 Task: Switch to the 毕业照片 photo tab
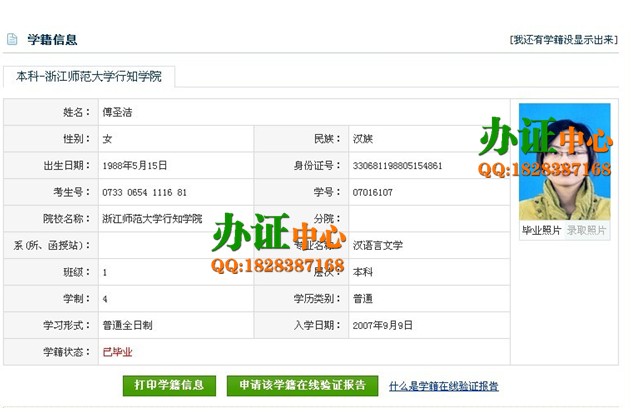click(542, 231)
